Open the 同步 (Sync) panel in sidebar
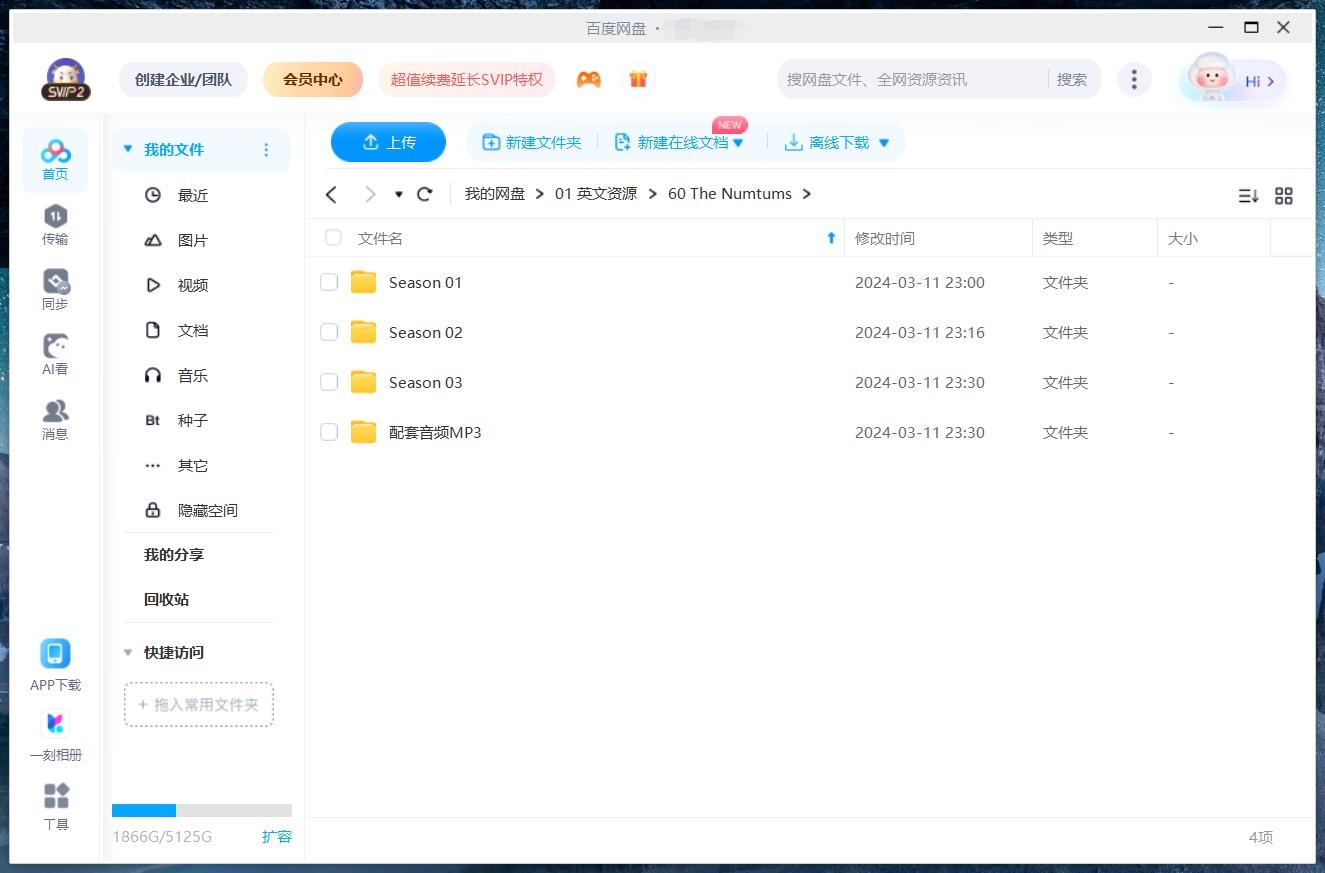This screenshot has height=873, width=1325. [55, 289]
